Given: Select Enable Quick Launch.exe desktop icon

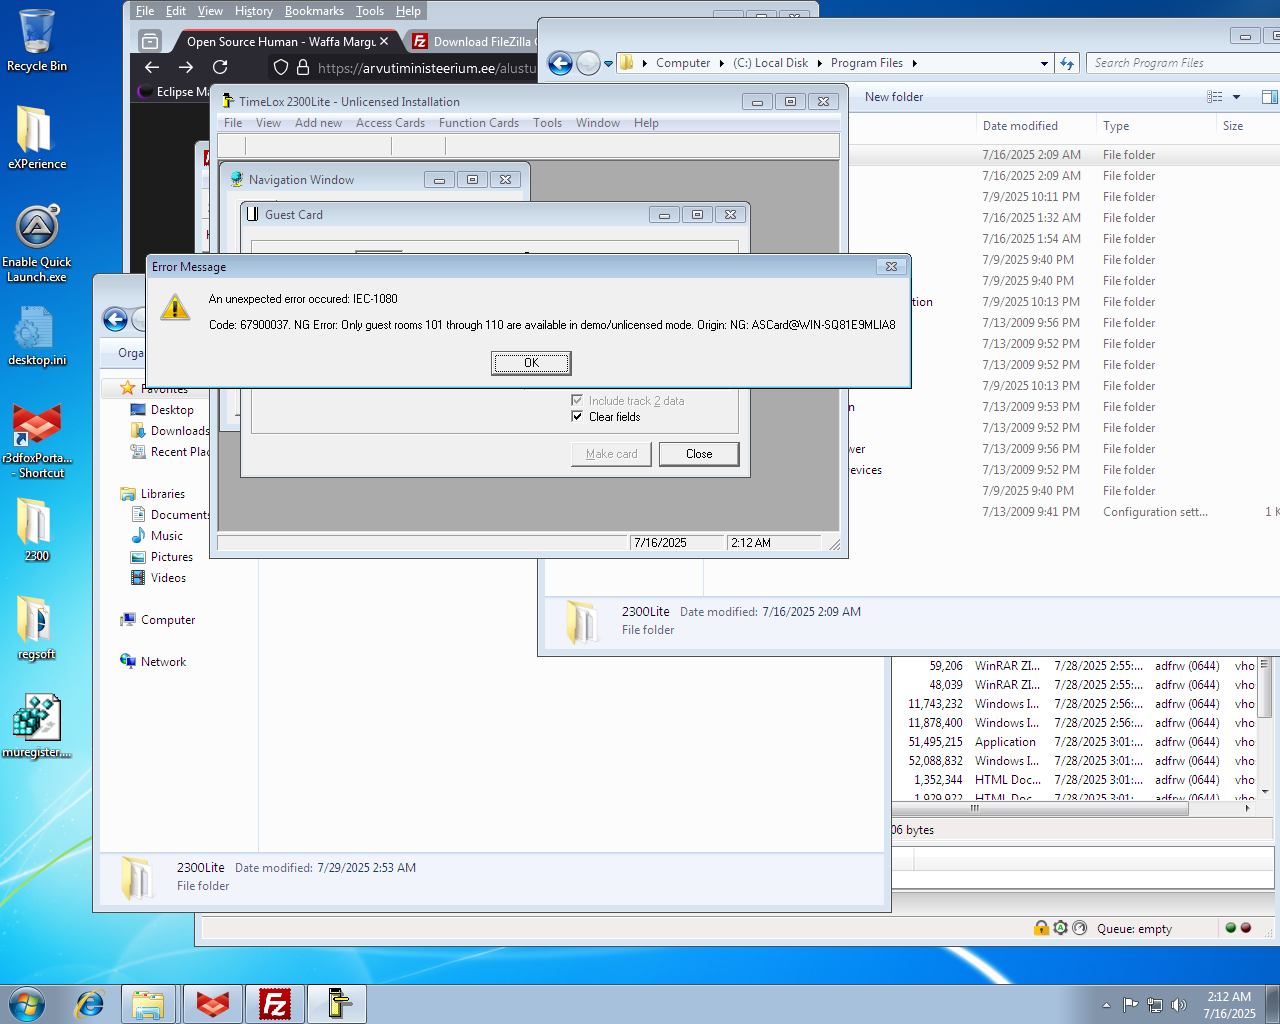Looking at the screenshot, I should click(37, 244).
